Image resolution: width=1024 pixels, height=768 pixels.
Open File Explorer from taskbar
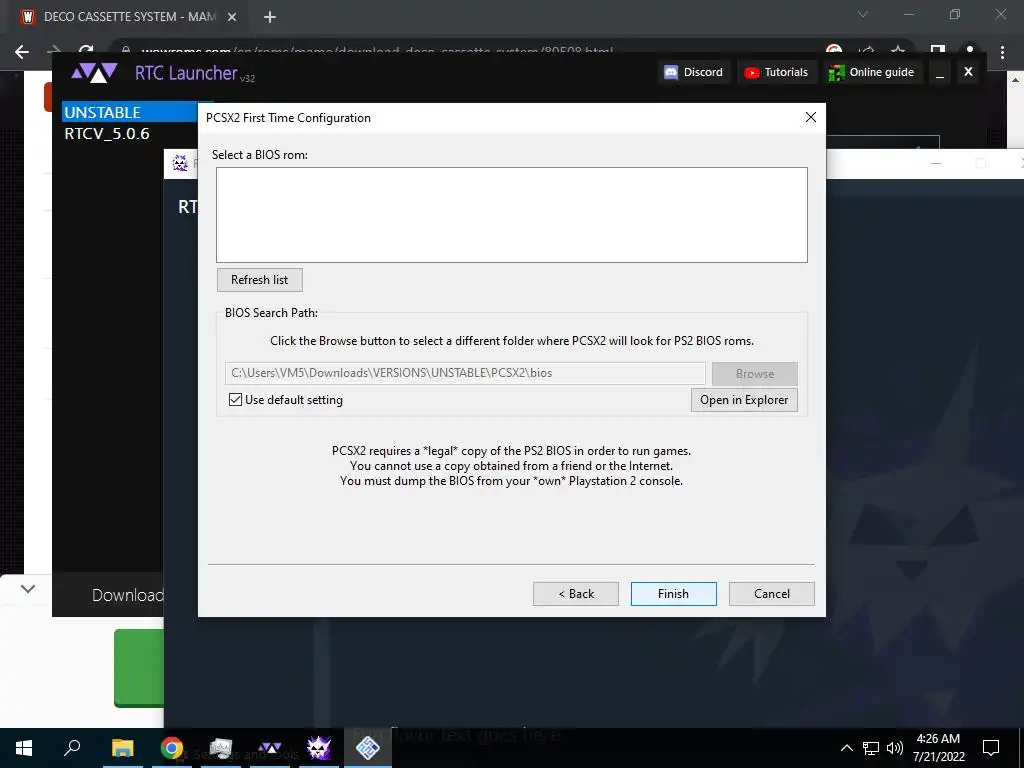[x=122, y=748]
